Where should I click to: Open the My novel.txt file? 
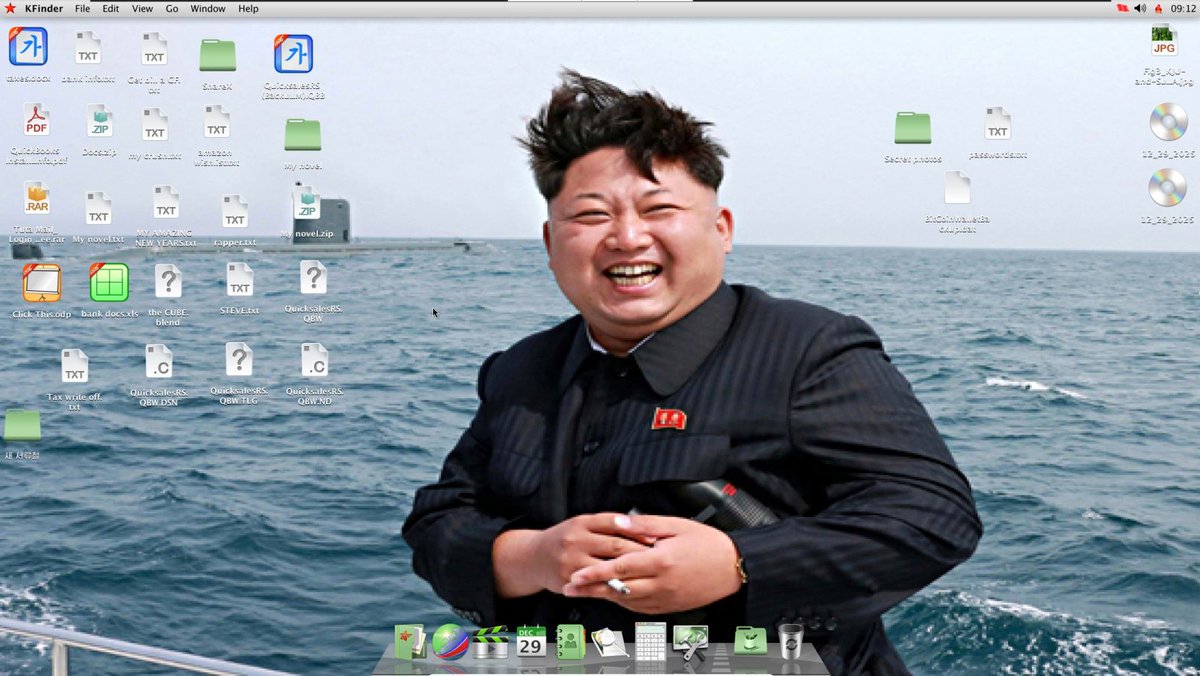[98, 209]
